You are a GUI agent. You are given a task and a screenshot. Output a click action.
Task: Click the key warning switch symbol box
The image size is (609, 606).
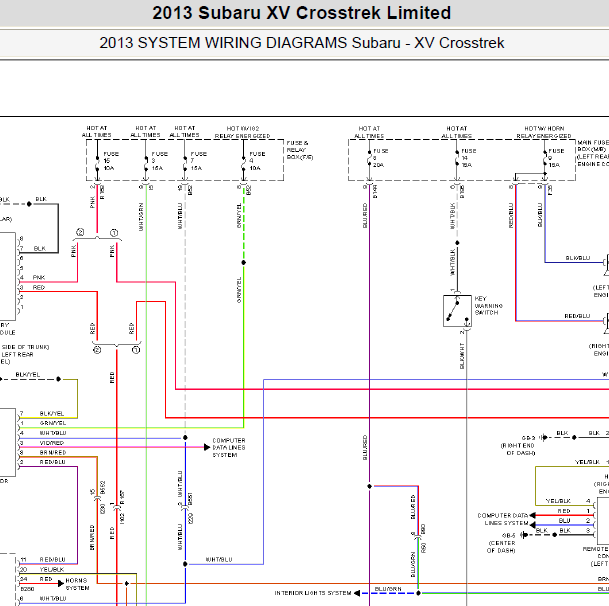(x=457, y=311)
